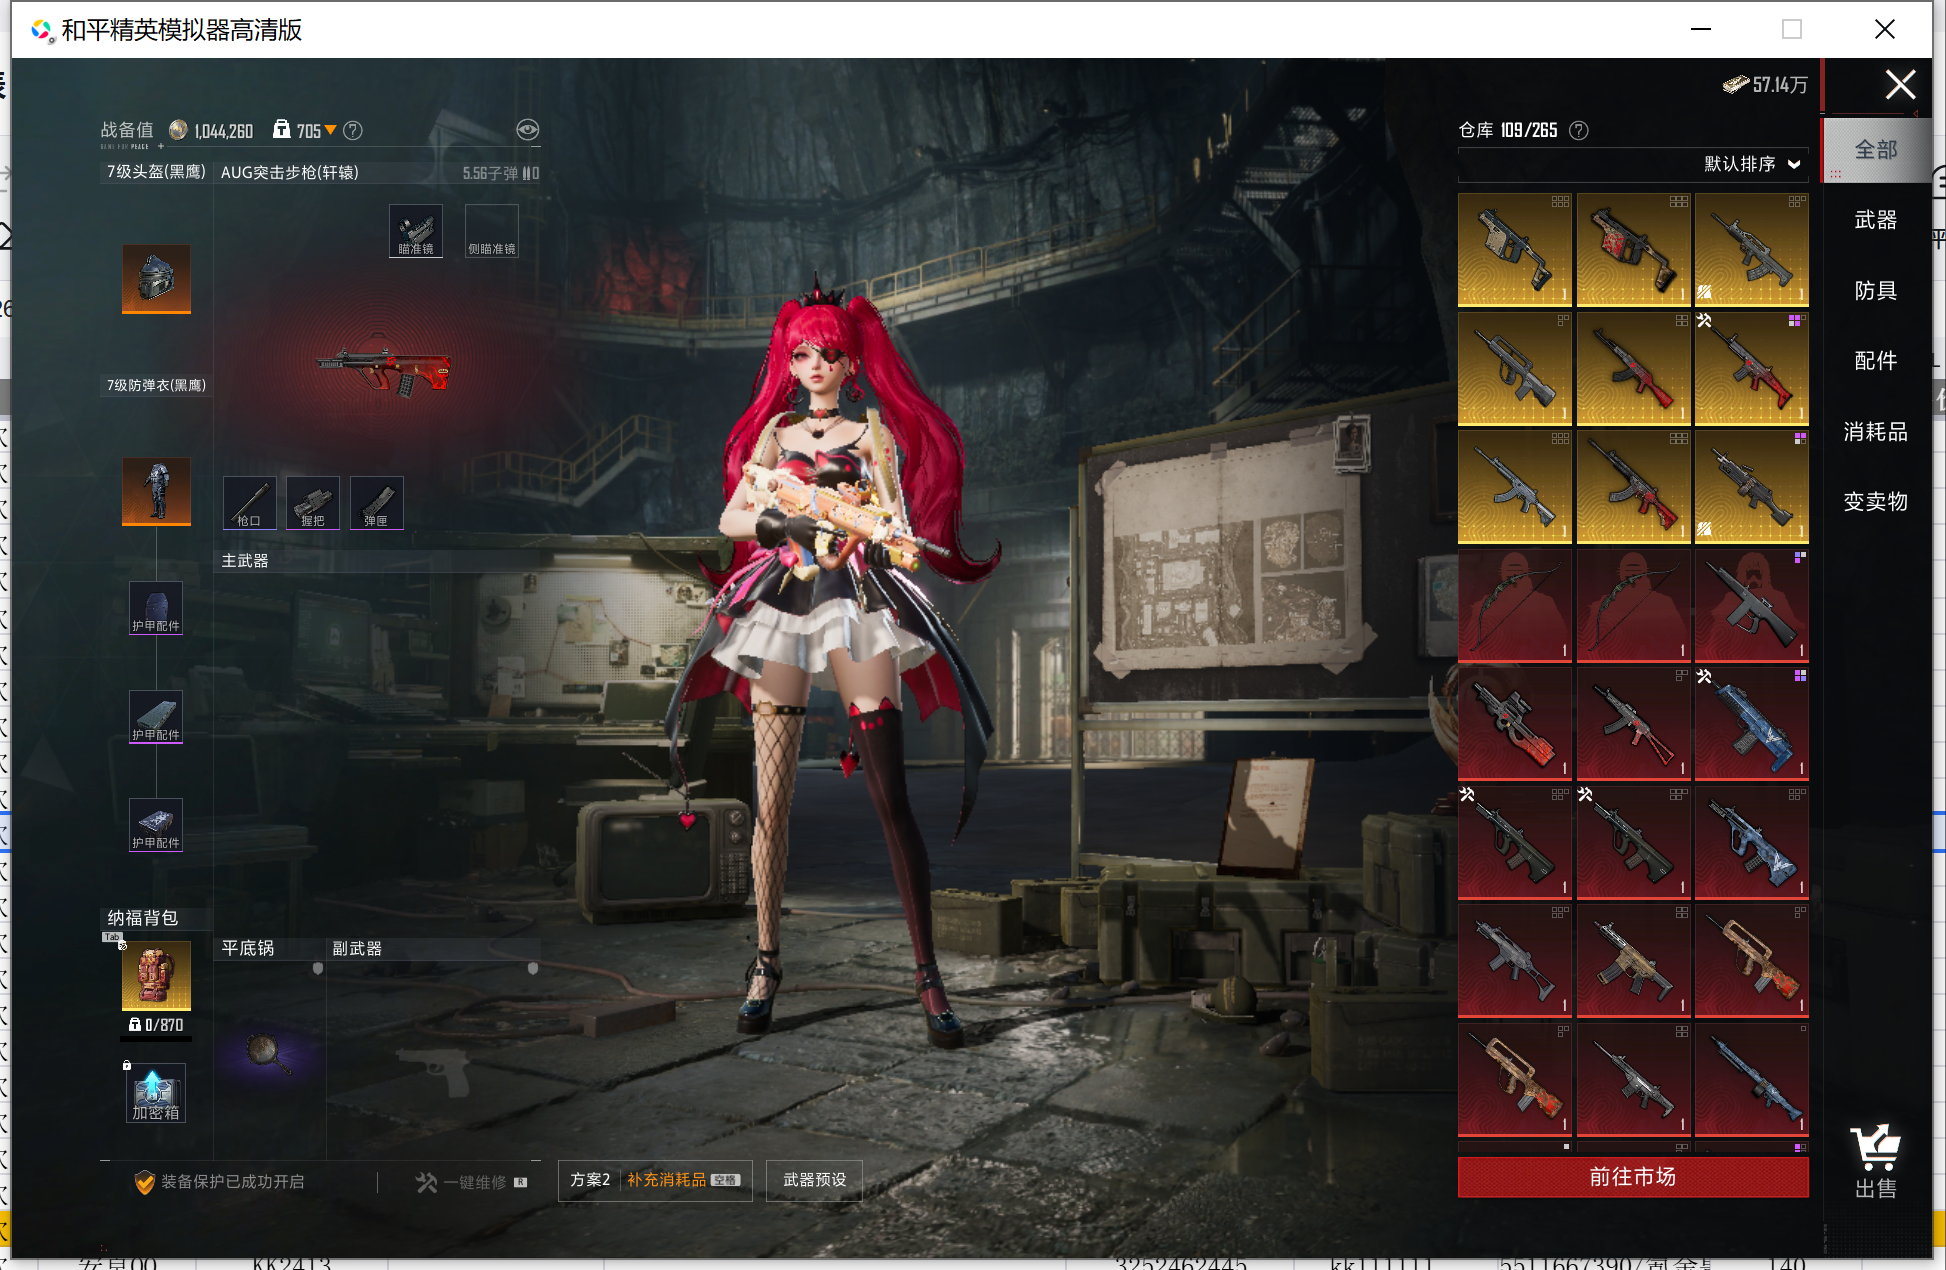Click the 弹匣 magazine attachment slot
This screenshot has height=1270, width=1946.
tap(376, 502)
